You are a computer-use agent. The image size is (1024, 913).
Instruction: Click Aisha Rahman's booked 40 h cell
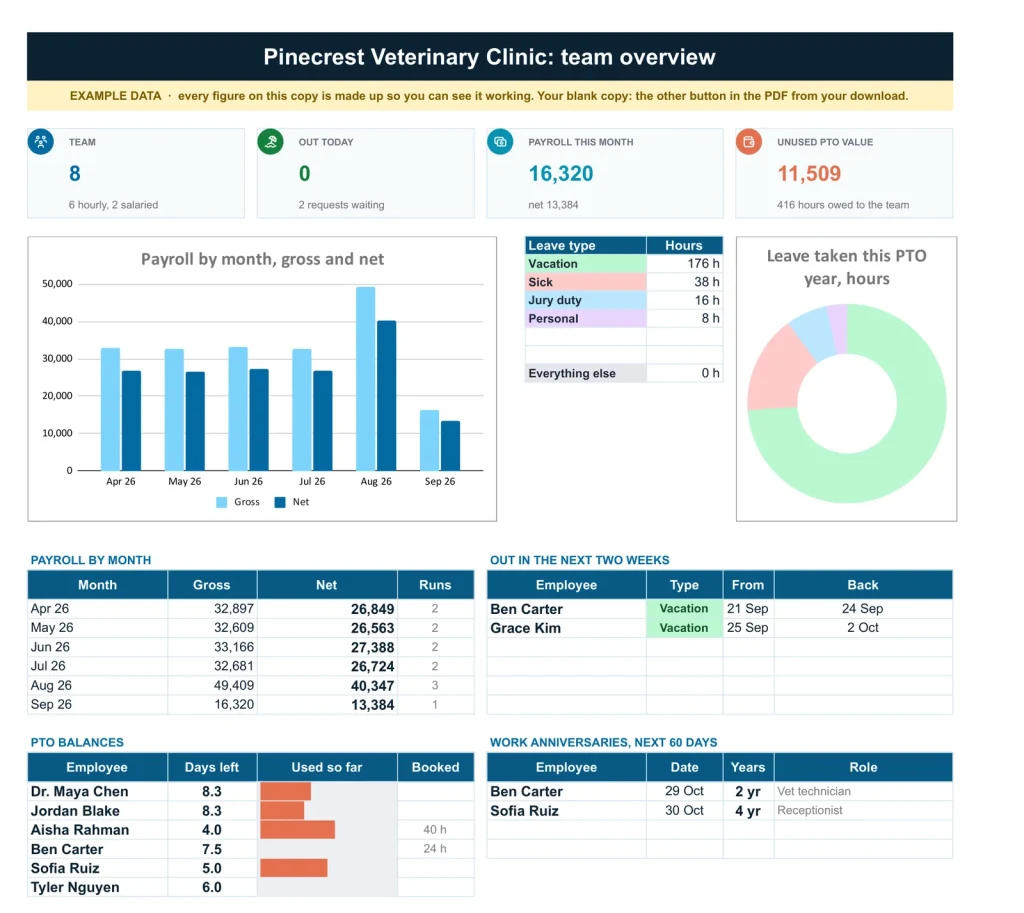click(x=436, y=830)
